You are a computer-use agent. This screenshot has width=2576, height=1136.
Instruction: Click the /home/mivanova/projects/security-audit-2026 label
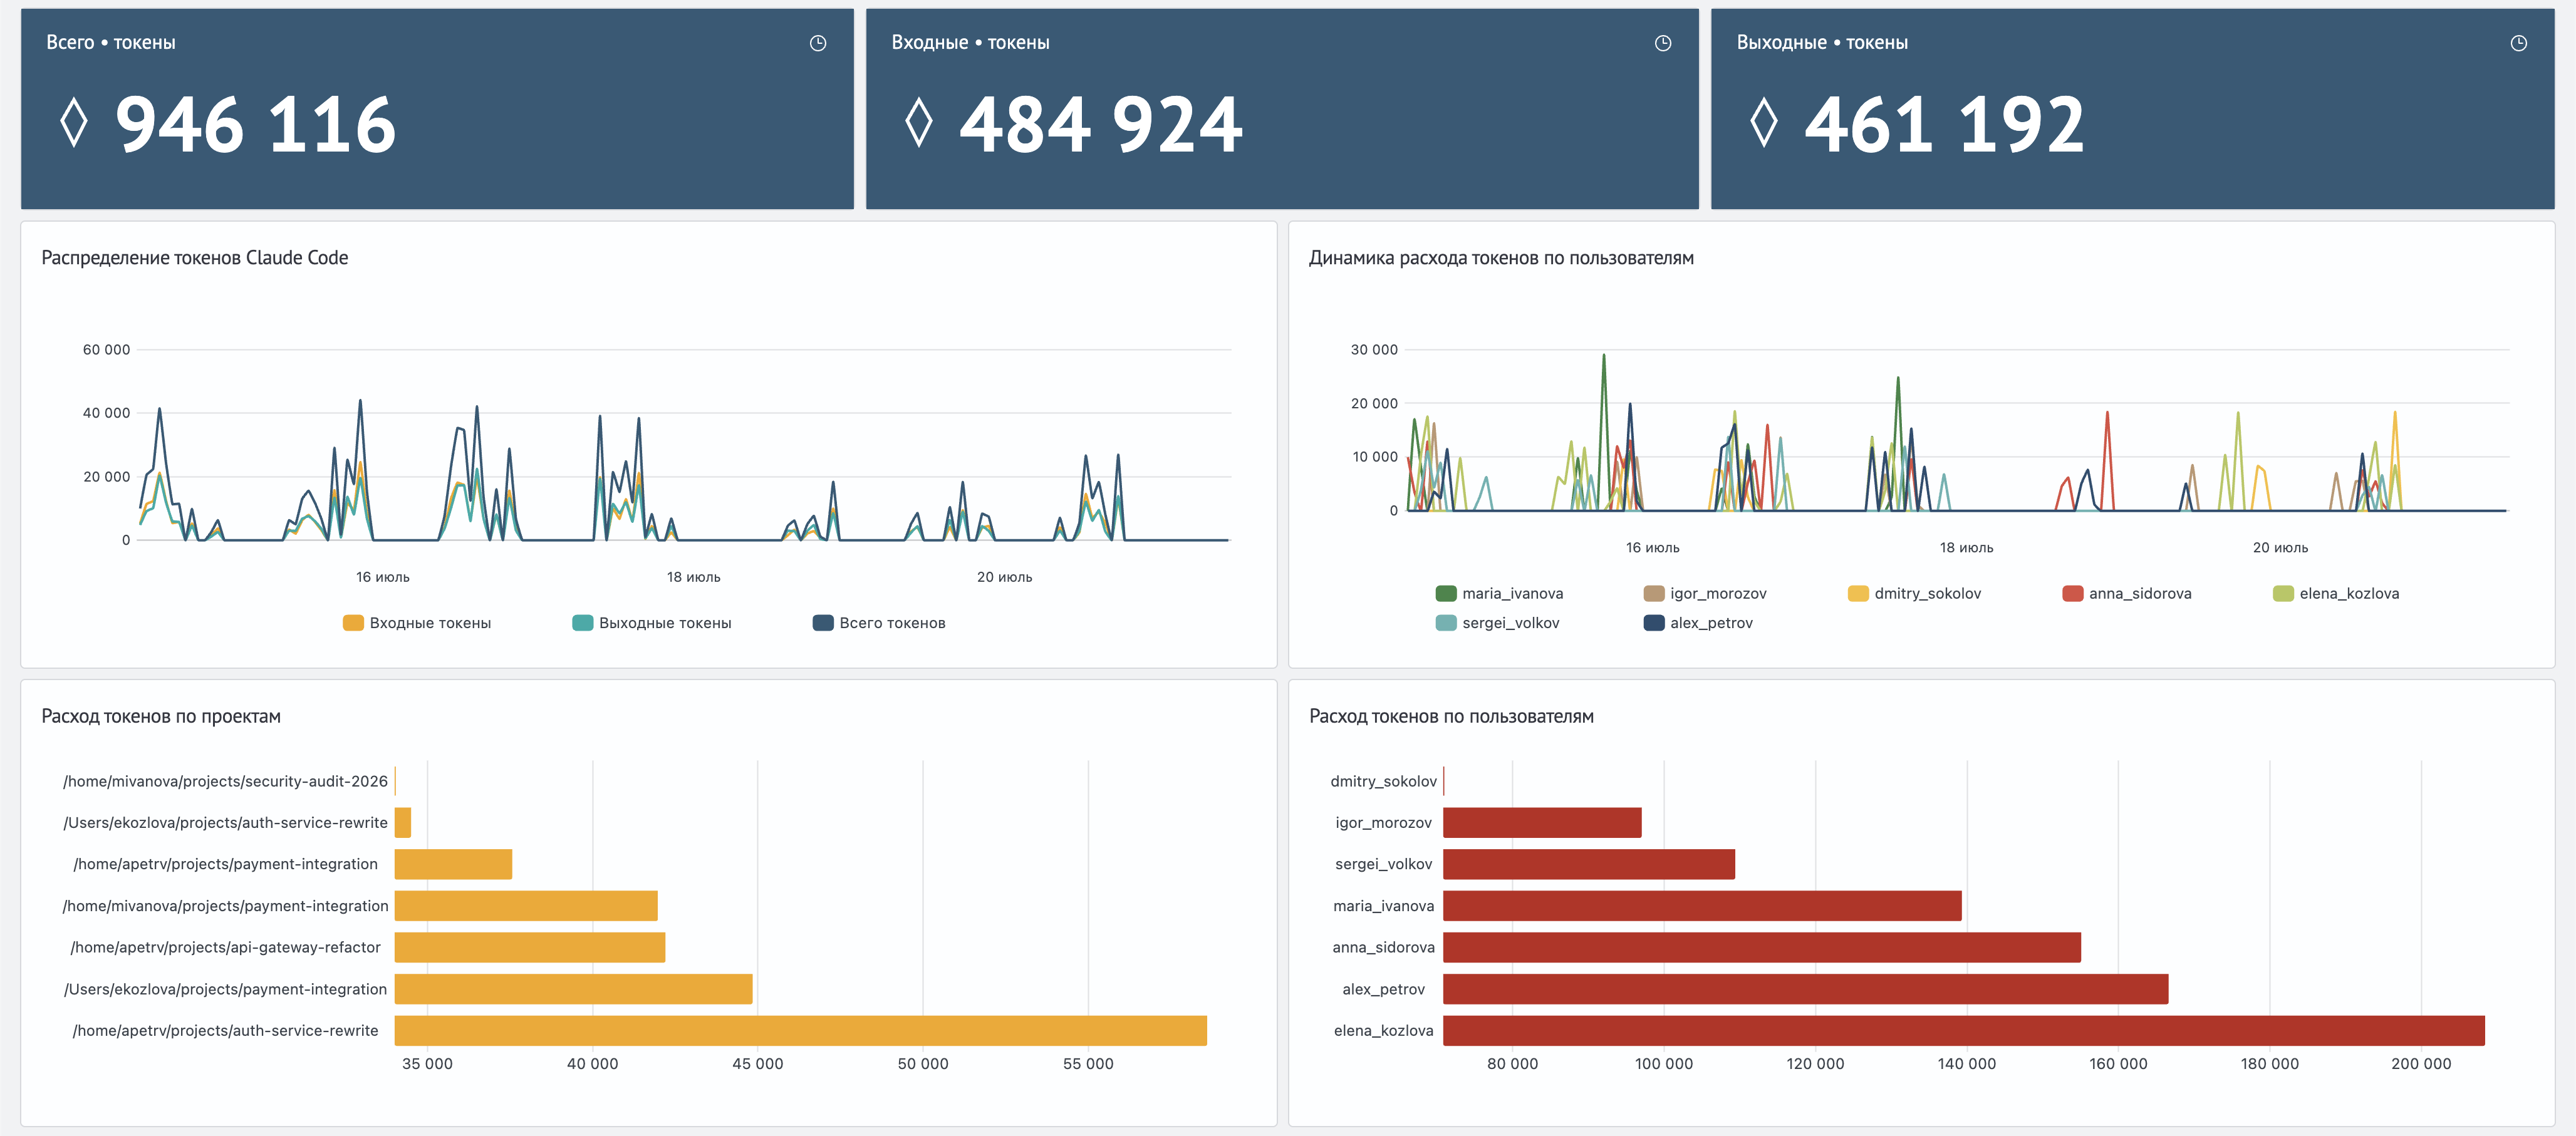(x=225, y=781)
